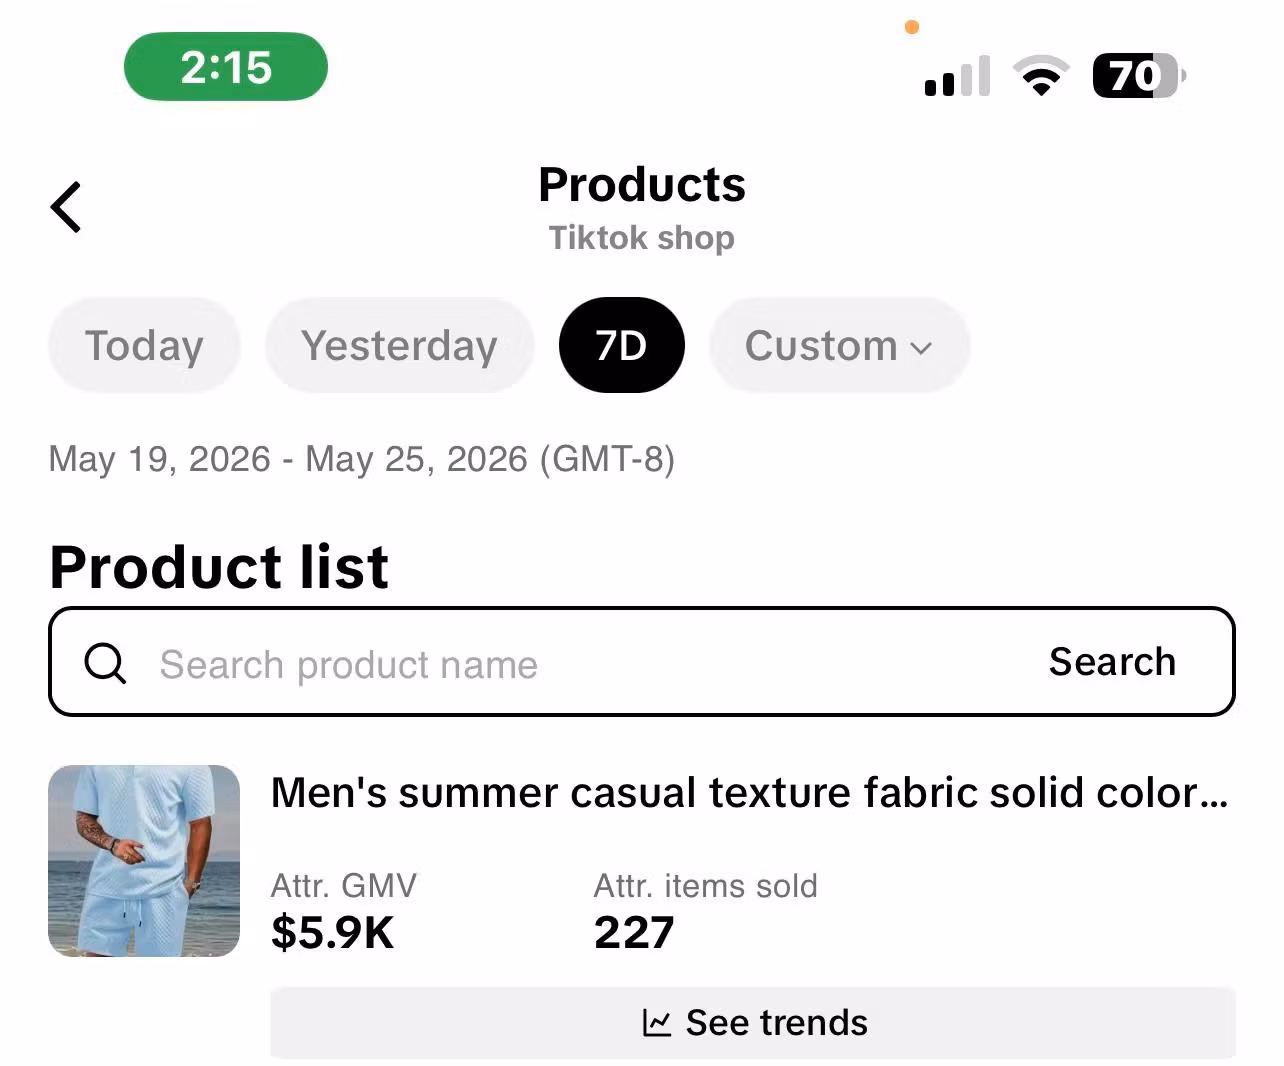Open the Men's summer casual product title
Viewport: 1284px width, 1066px height.
click(749, 793)
